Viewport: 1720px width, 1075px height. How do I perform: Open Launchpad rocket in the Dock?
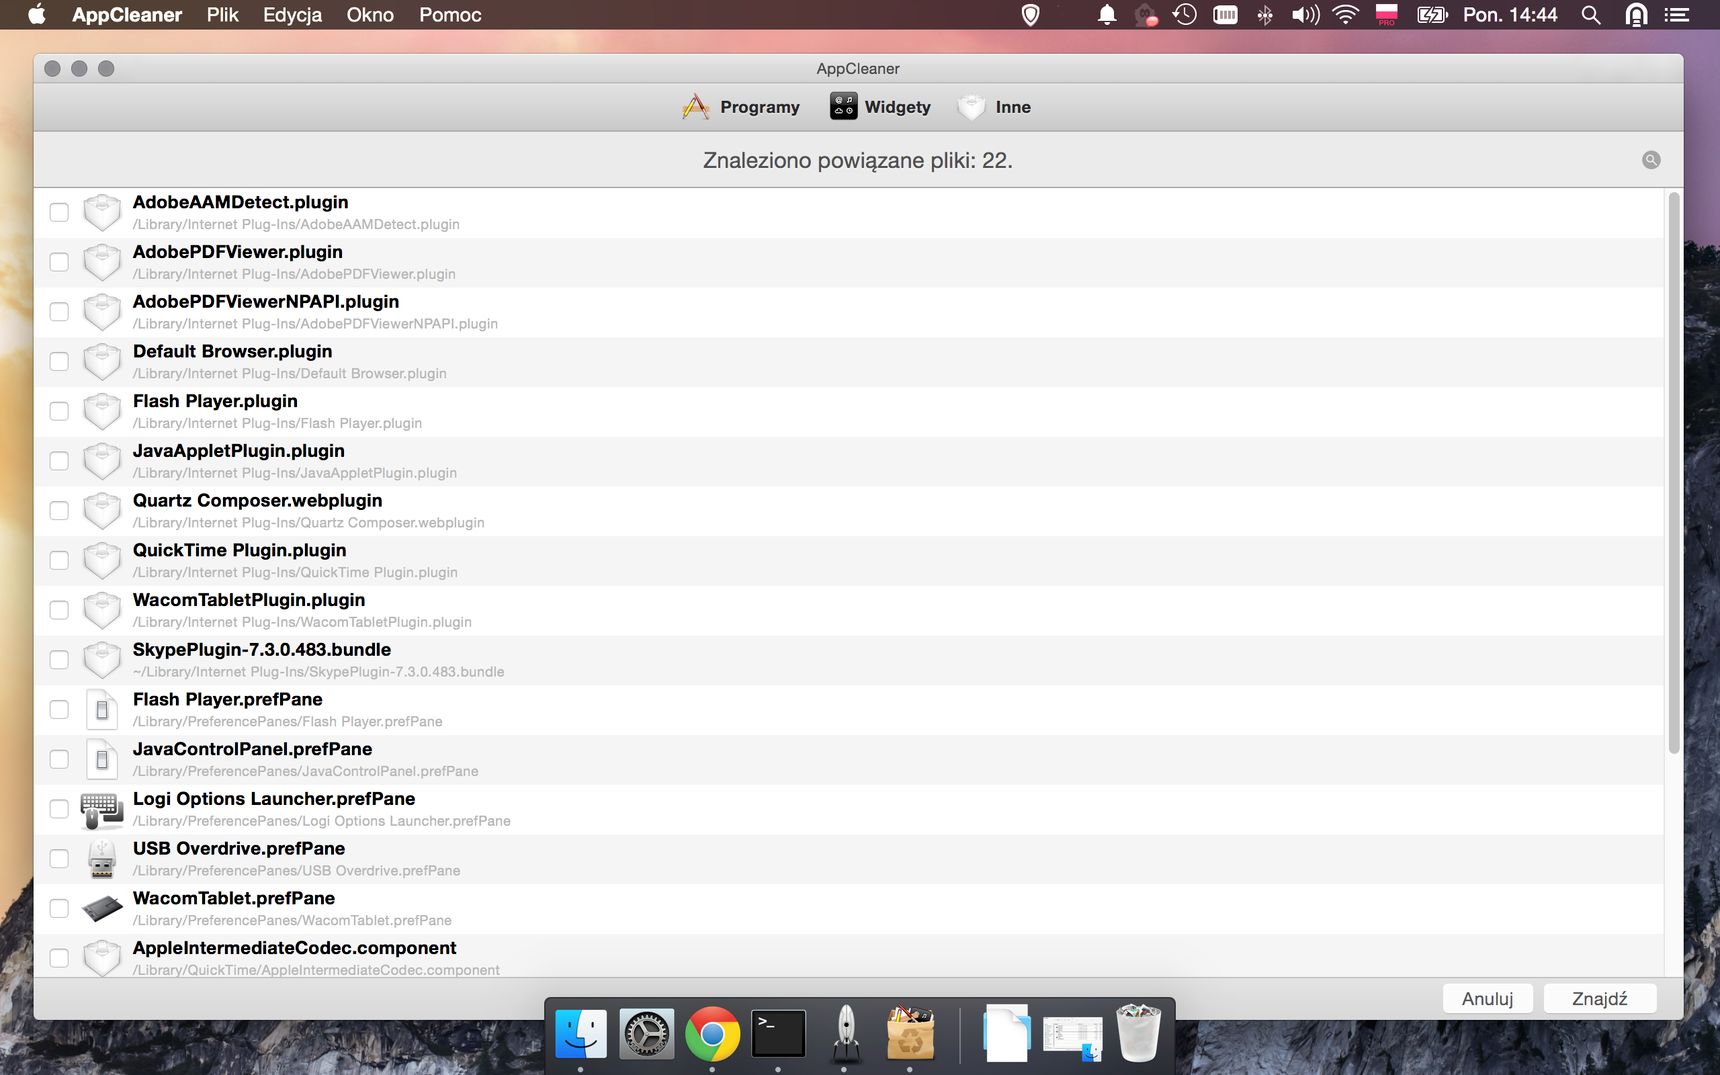point(845,1034)
